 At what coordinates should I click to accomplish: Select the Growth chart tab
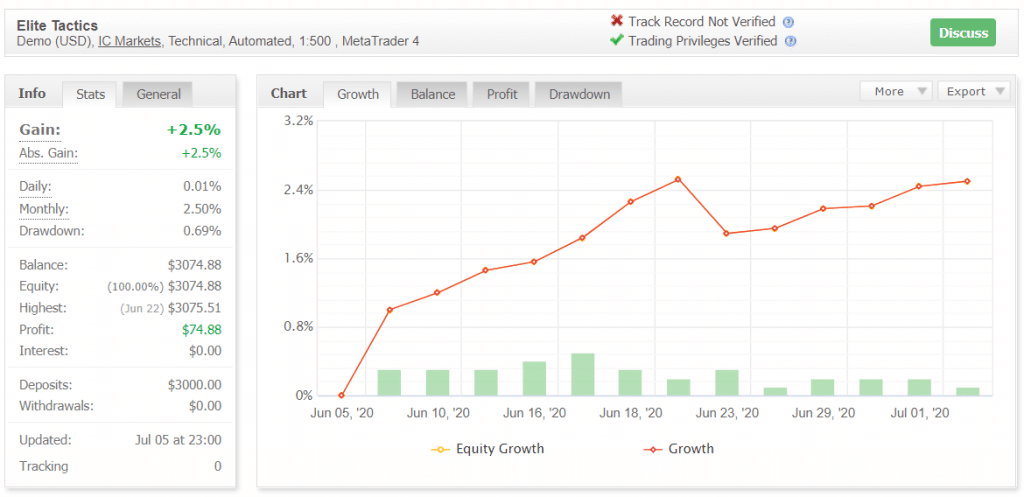(357, 94)
